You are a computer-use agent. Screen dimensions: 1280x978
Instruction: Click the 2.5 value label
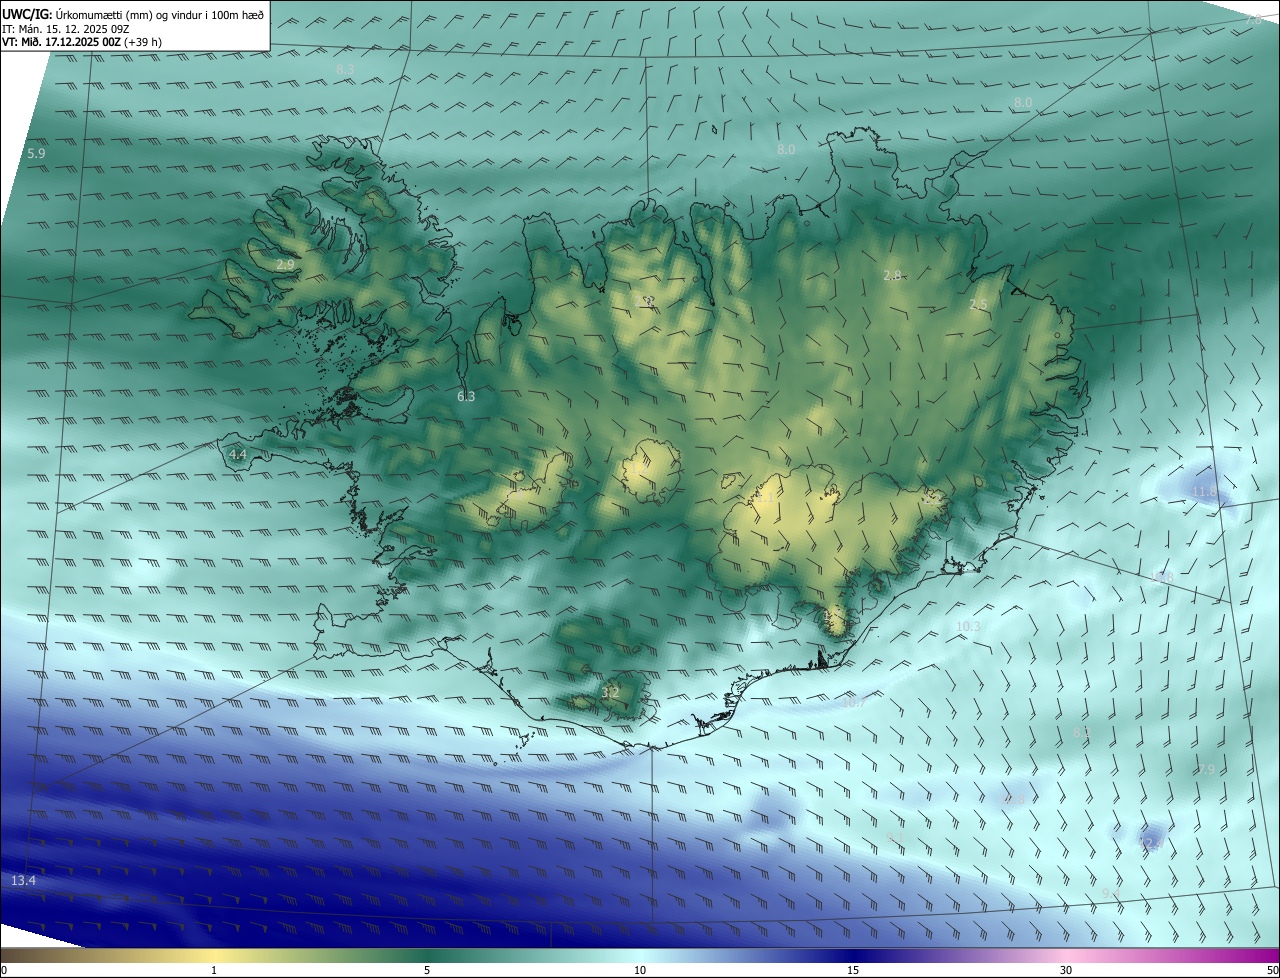[978, 304]
